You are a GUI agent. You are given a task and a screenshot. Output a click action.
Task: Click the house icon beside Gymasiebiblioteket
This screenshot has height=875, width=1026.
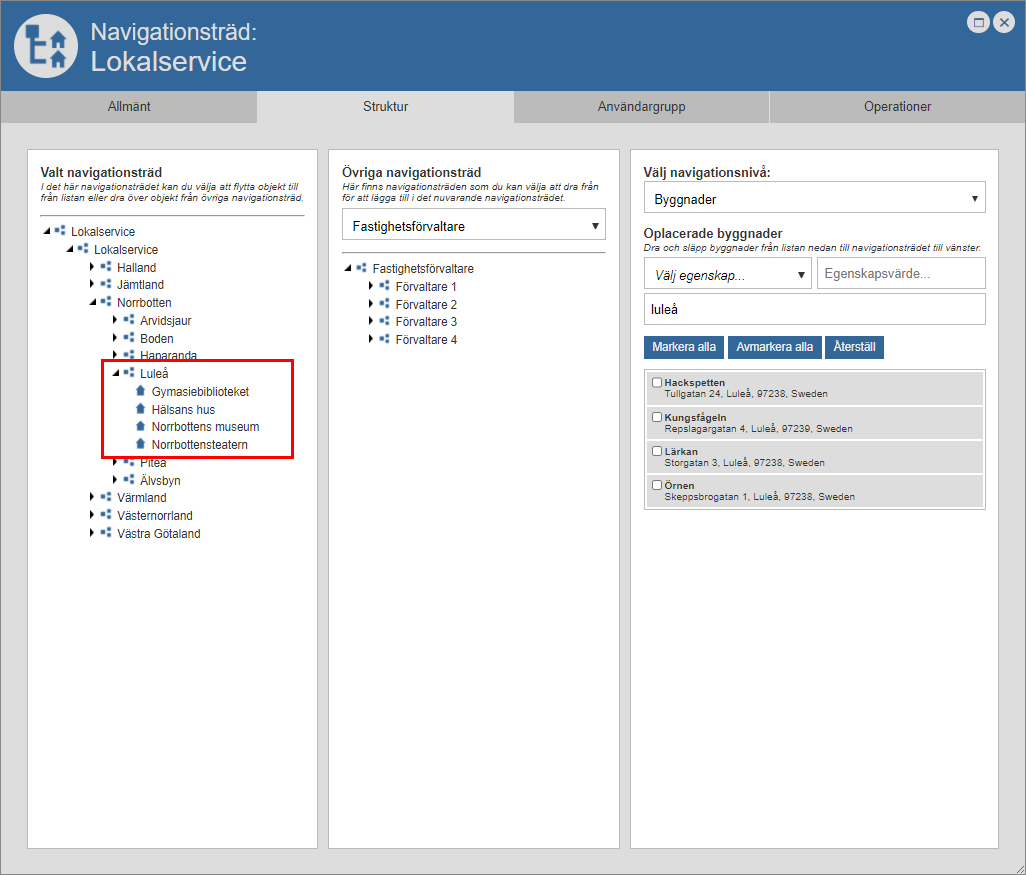[x=141, y=392]
